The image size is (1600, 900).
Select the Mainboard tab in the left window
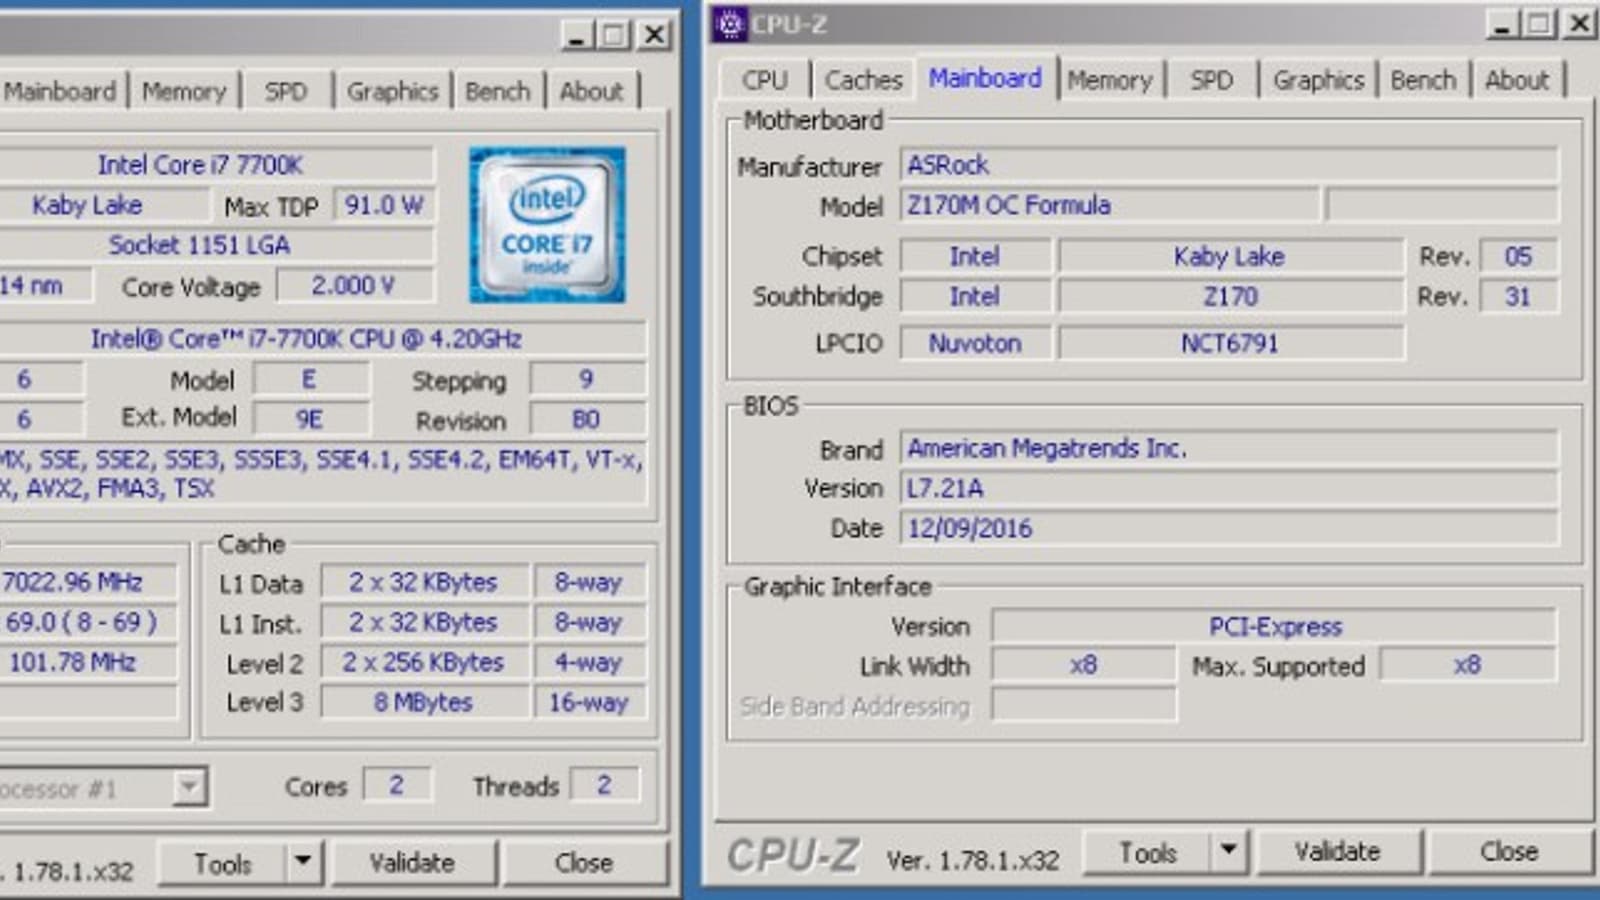click(60, 91)
